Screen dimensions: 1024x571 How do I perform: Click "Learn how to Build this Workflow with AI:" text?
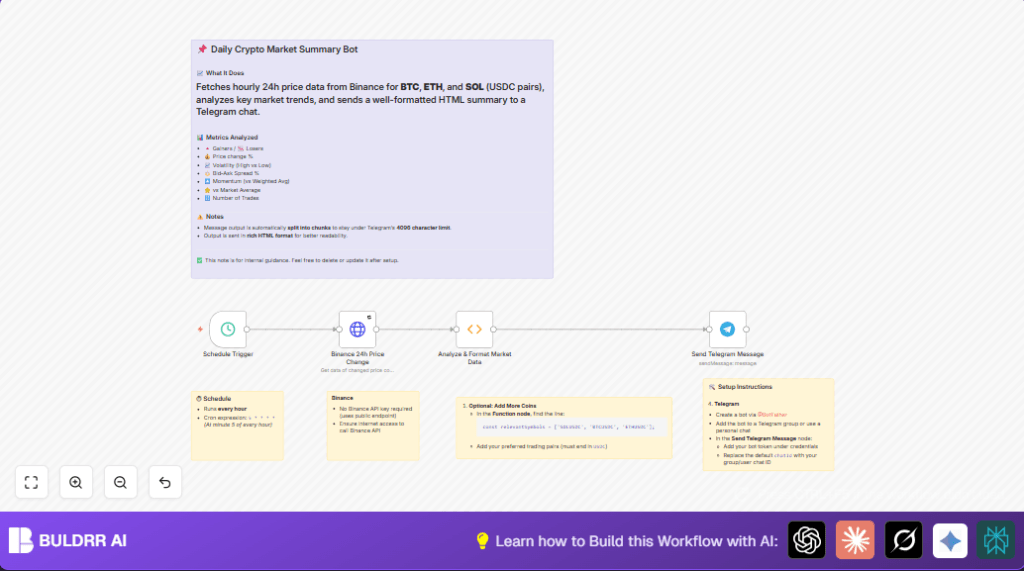coord(636,541)
